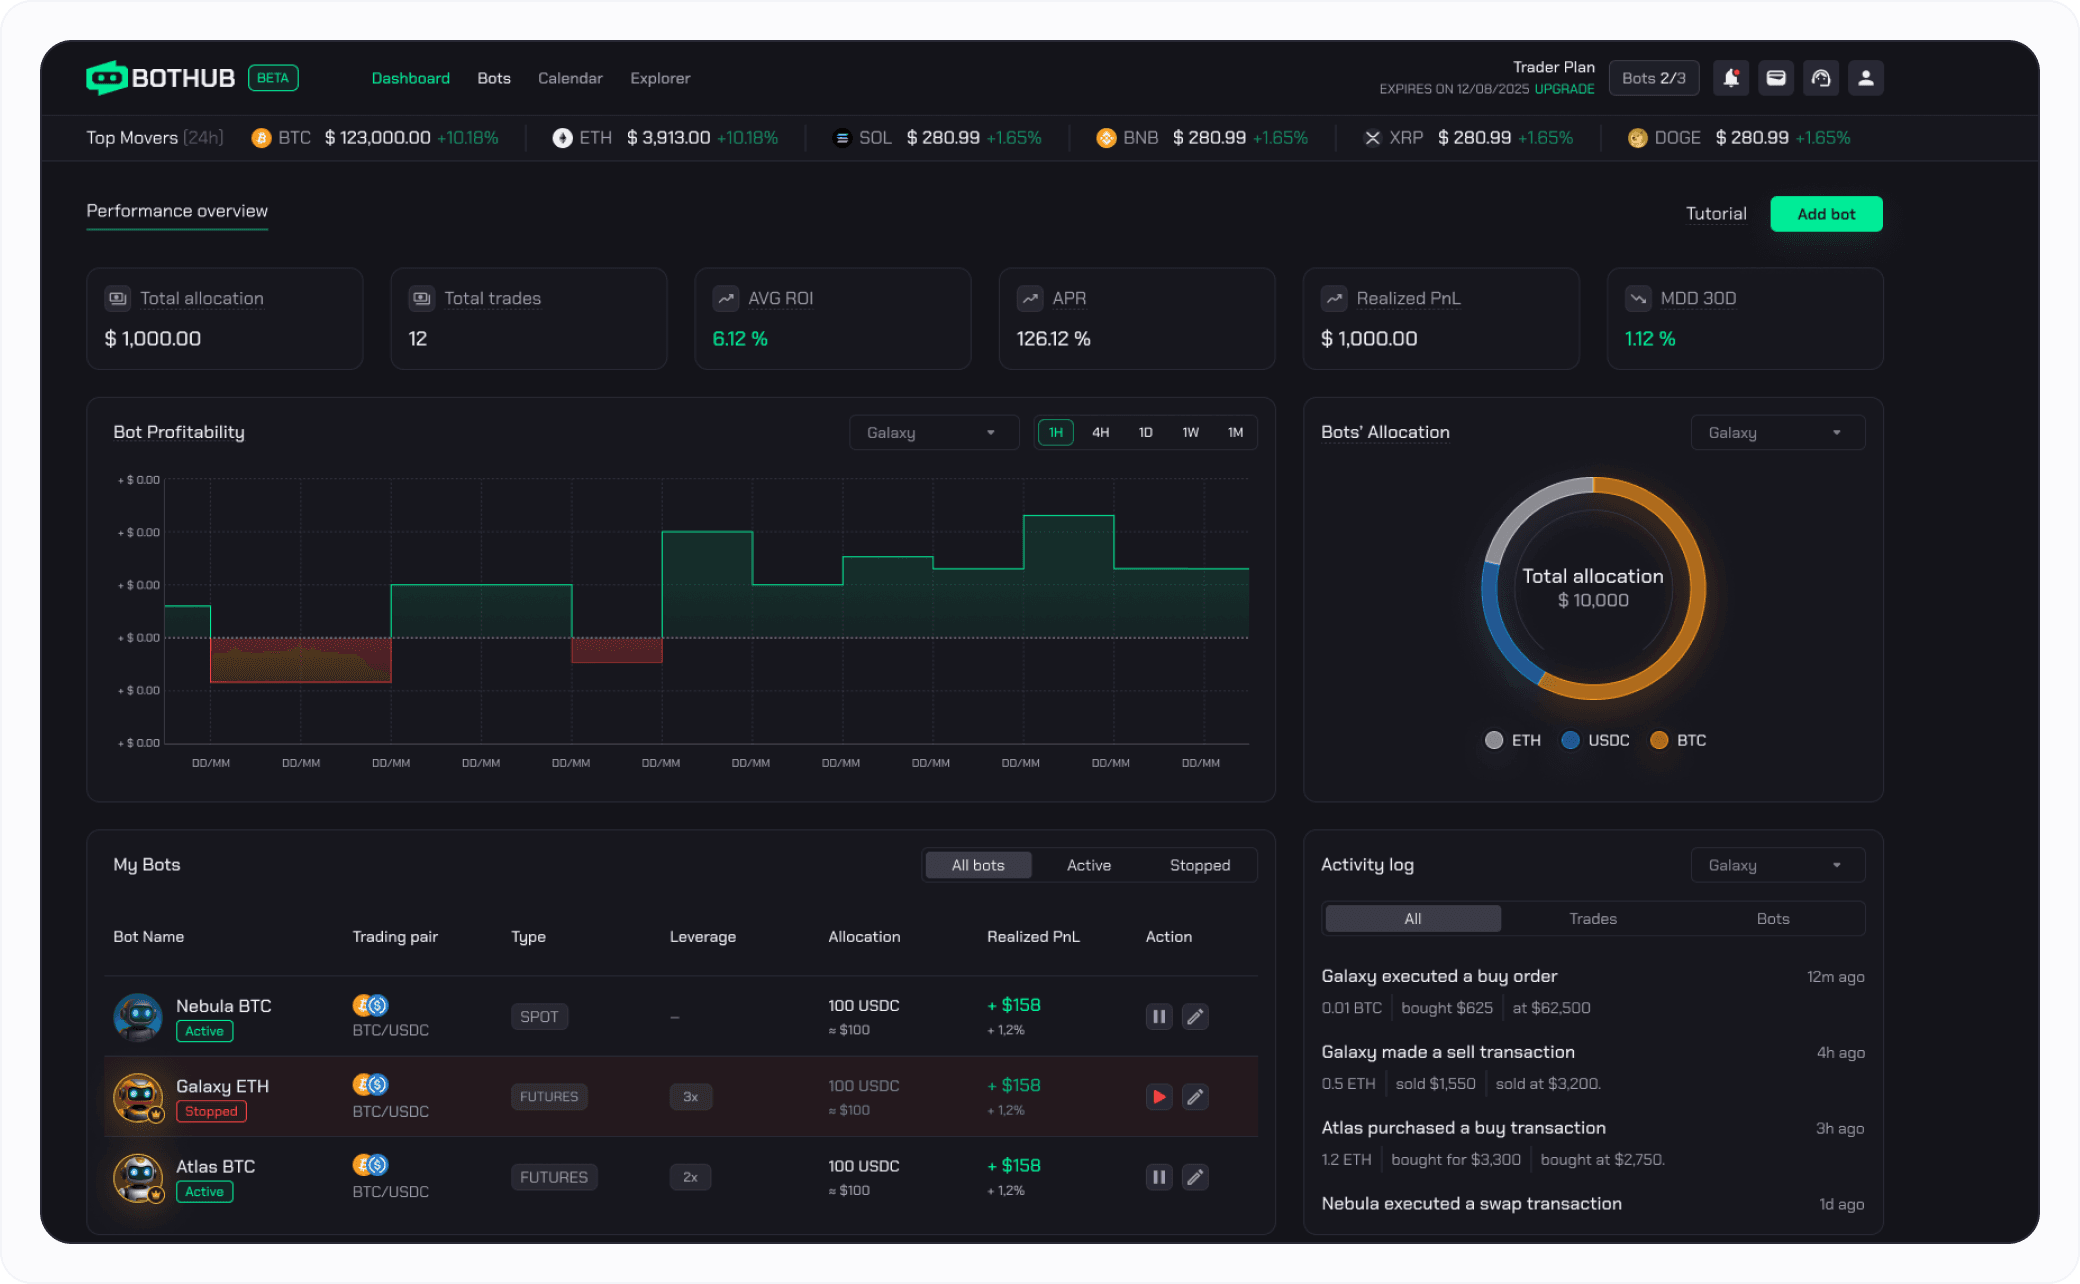Screen dimensions: 2080x1284
Task: Edit the Nebula BTC bot with the pencil icon
Action: click(1195, 1017)
